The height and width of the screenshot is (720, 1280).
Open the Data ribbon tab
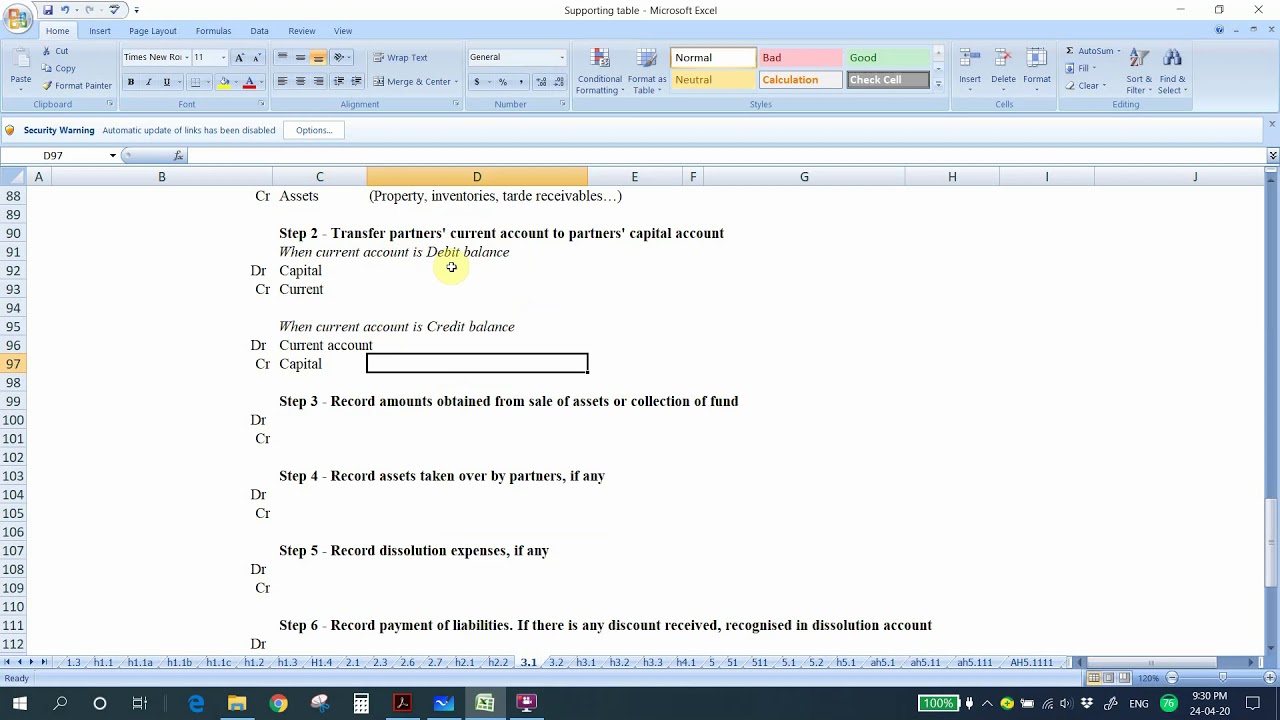(259, 31)
